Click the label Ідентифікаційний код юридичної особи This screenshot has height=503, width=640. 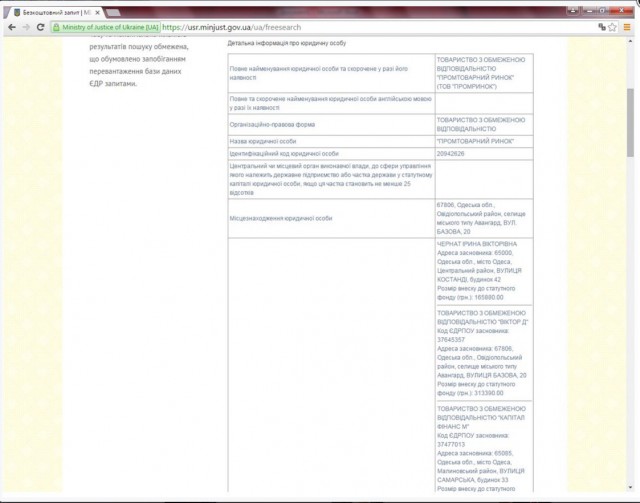coord(284,154)
